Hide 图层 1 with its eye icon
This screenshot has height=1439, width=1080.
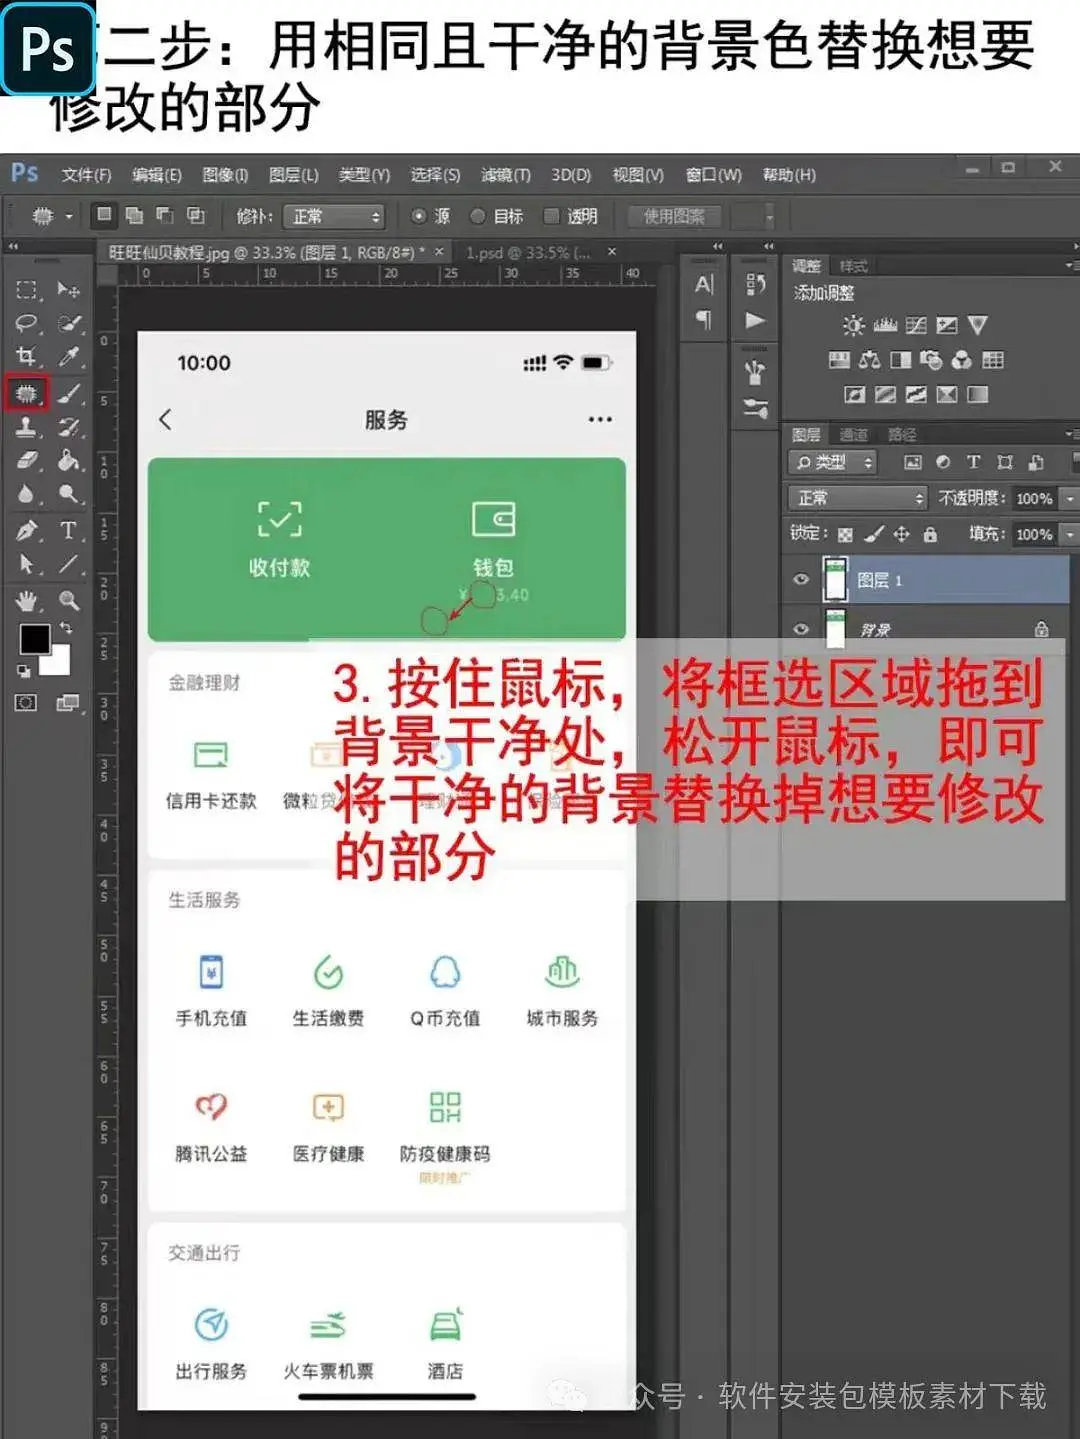800,580
